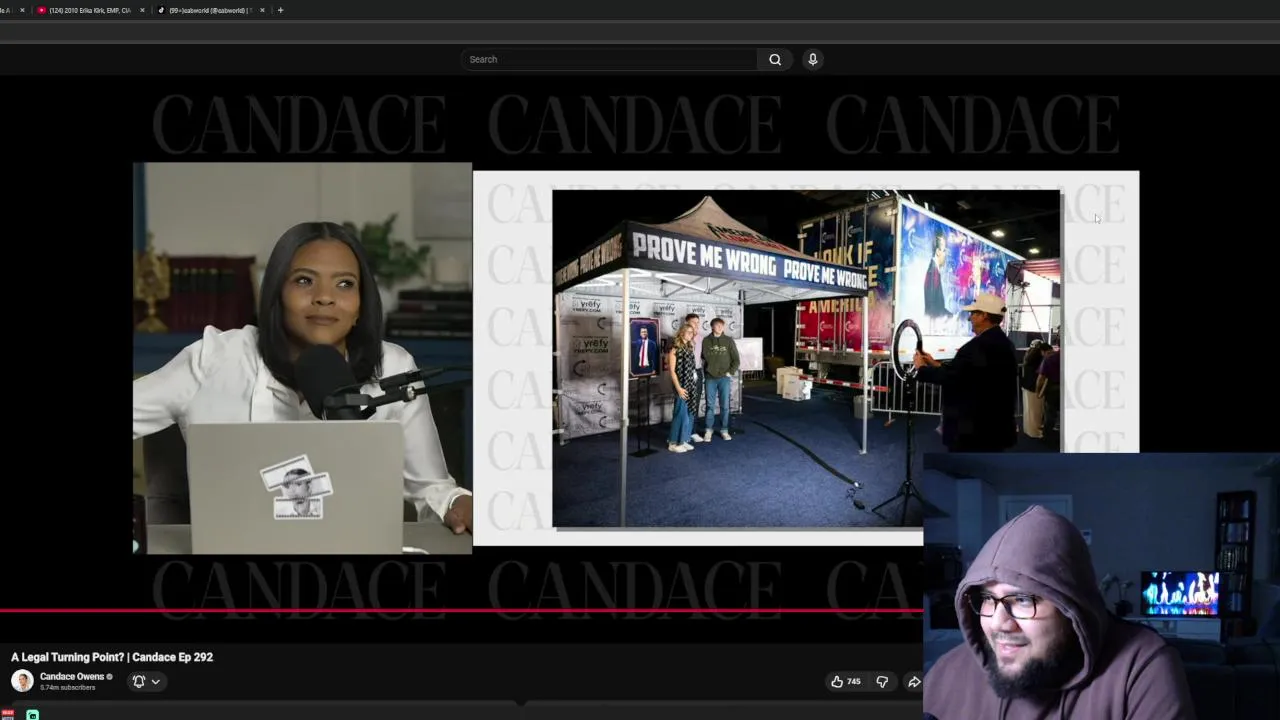Open Candace Owens channel avatar
The height and width of the screenshot is (720, 1280).
click(x=22, y=681)
